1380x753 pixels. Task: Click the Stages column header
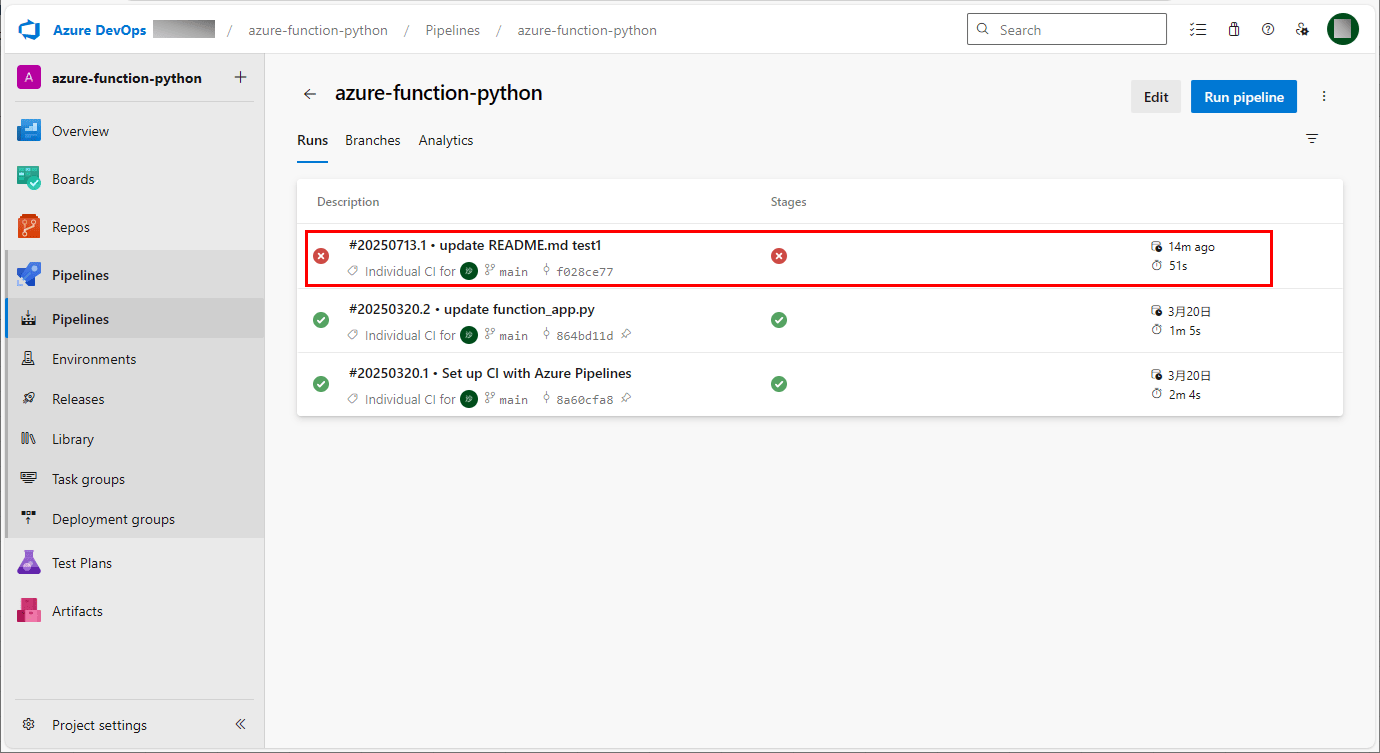[789, 202]
